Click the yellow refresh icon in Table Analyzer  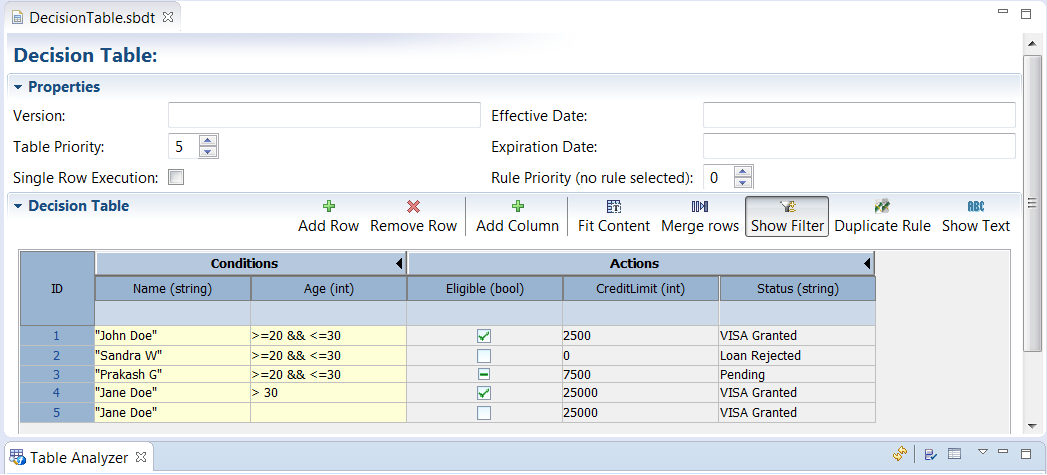(x=901, y=454)
